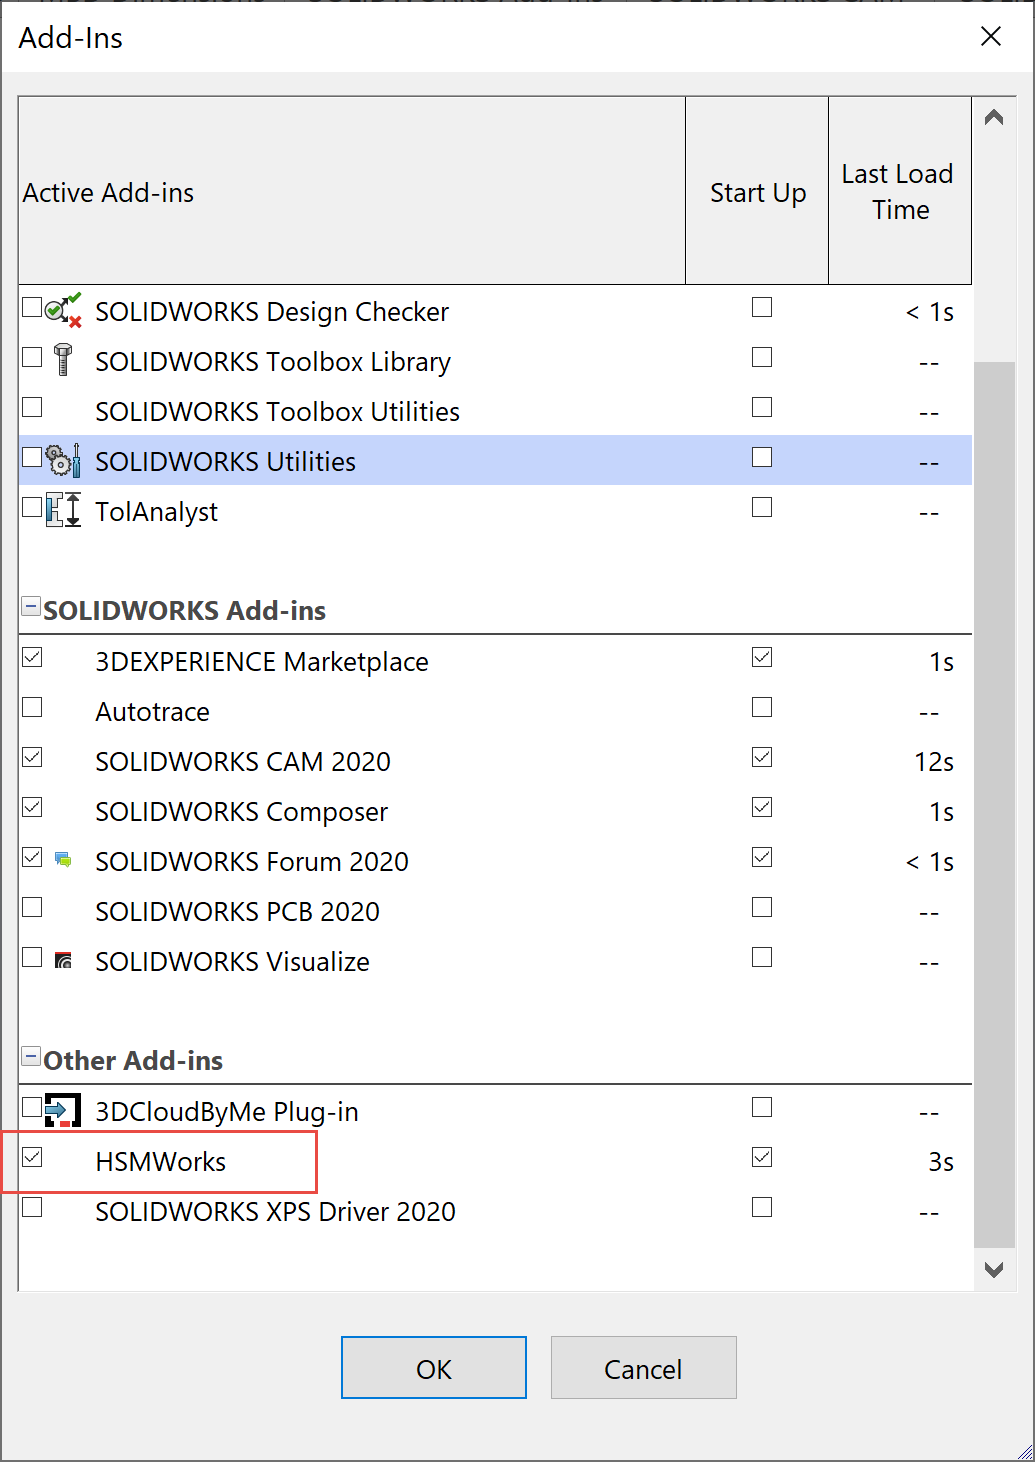
Task: Uncheck SOLIDWORKS CAM 2020 active checkbox
Action: click(x=32, y=757)
